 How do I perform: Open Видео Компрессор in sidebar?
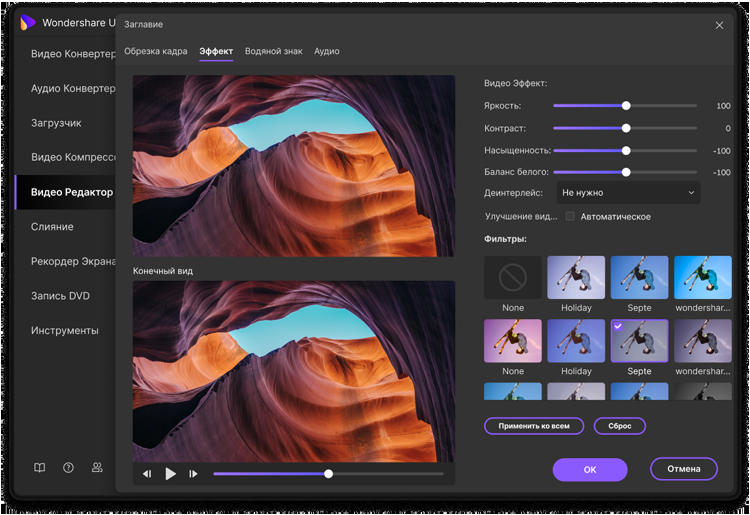(66, 157)
